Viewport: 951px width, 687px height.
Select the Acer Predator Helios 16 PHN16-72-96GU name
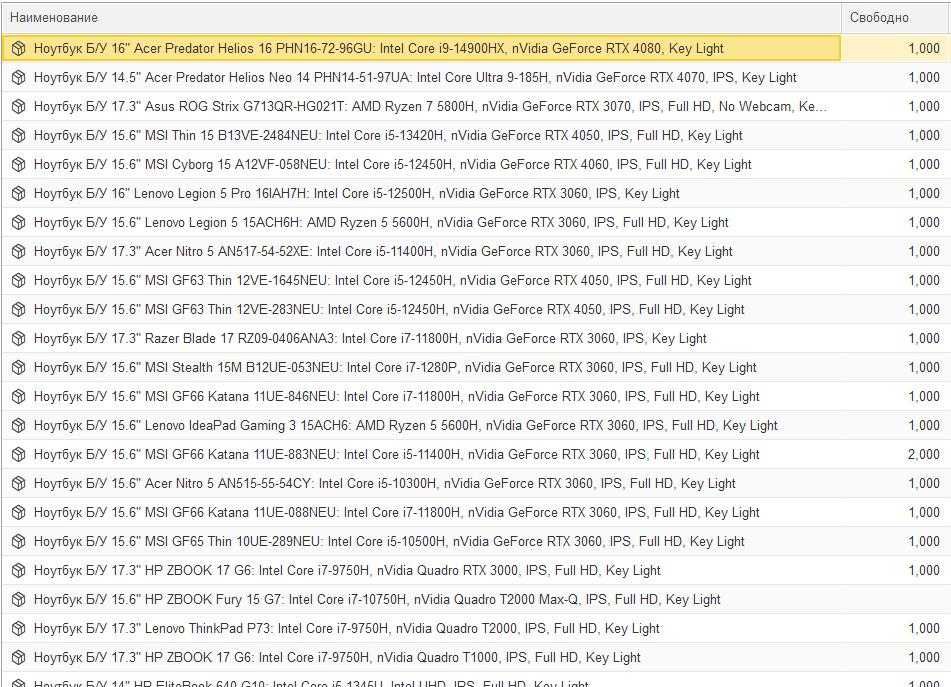coord(378,49)
